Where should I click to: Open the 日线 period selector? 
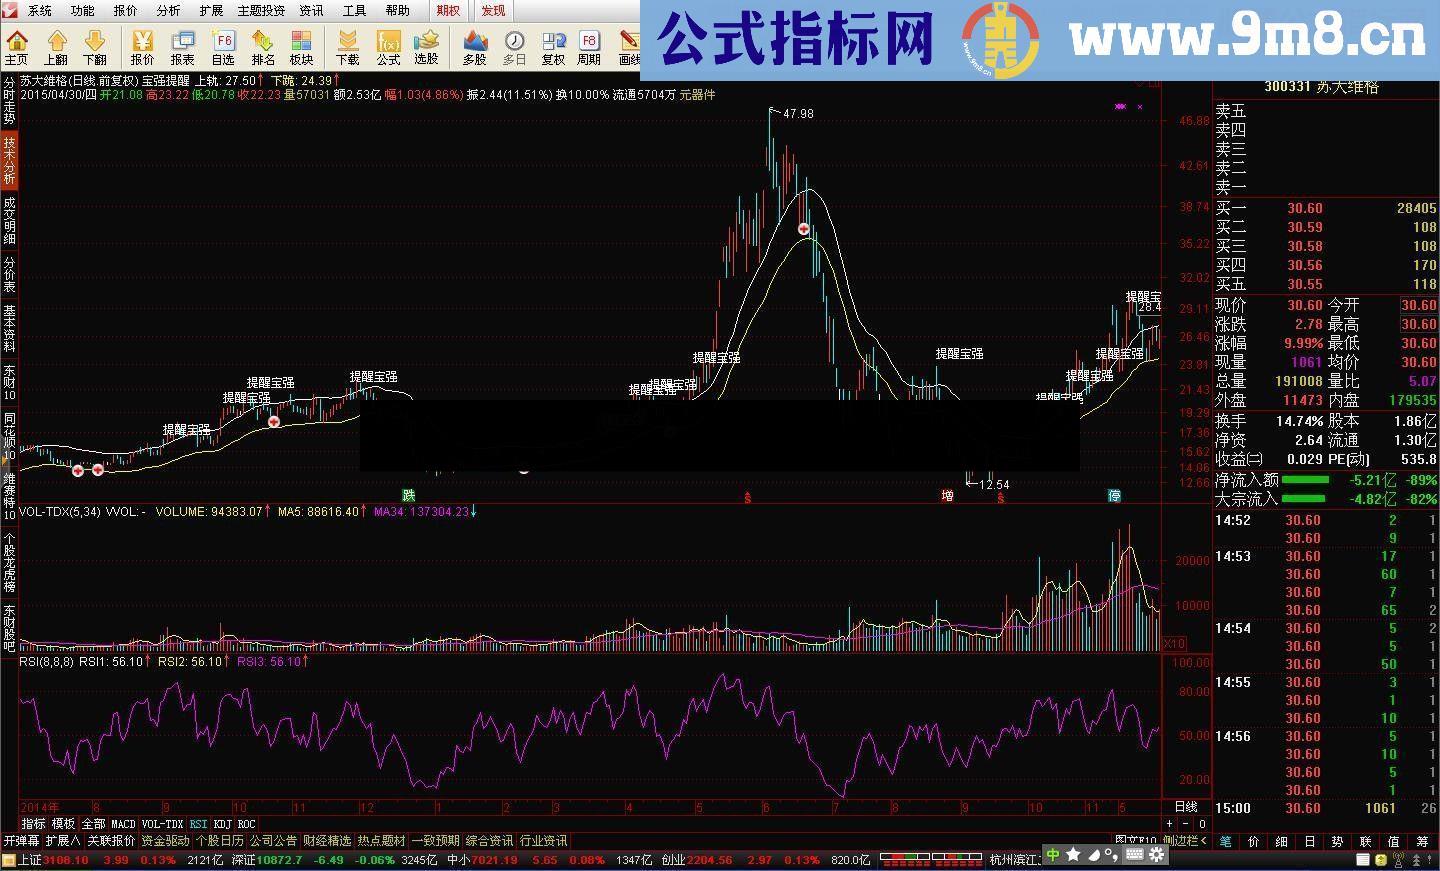click(1184, 807)
